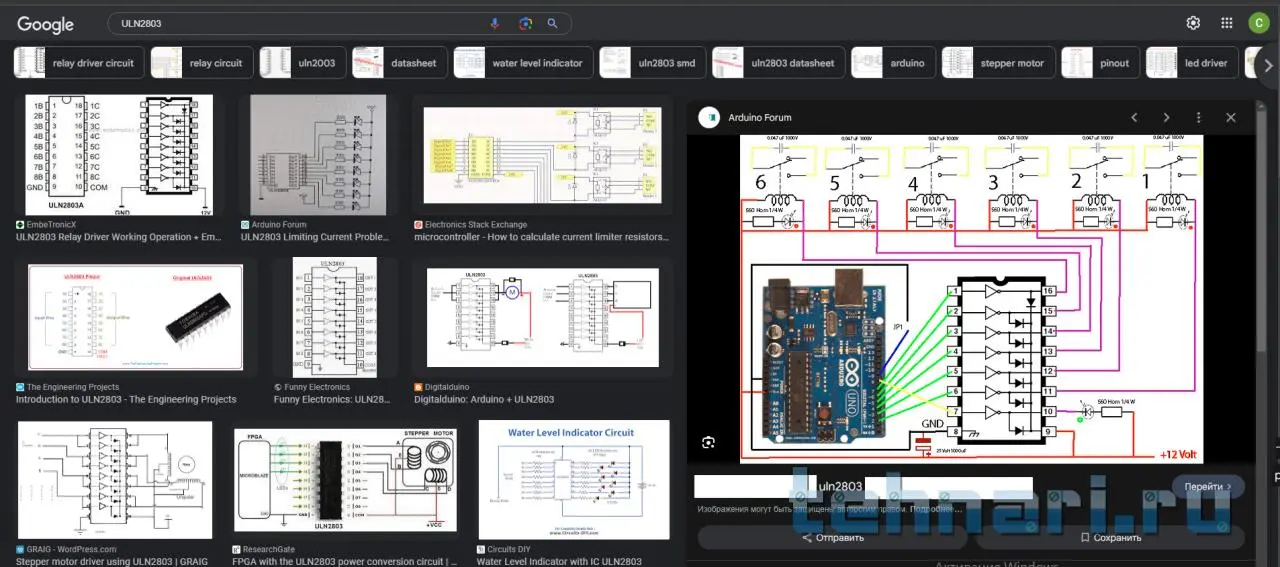Open ResearchGate FPGA ULN2803 thumbnail
Viewport: 1280px width, 567px height.
tap(345, 481)
